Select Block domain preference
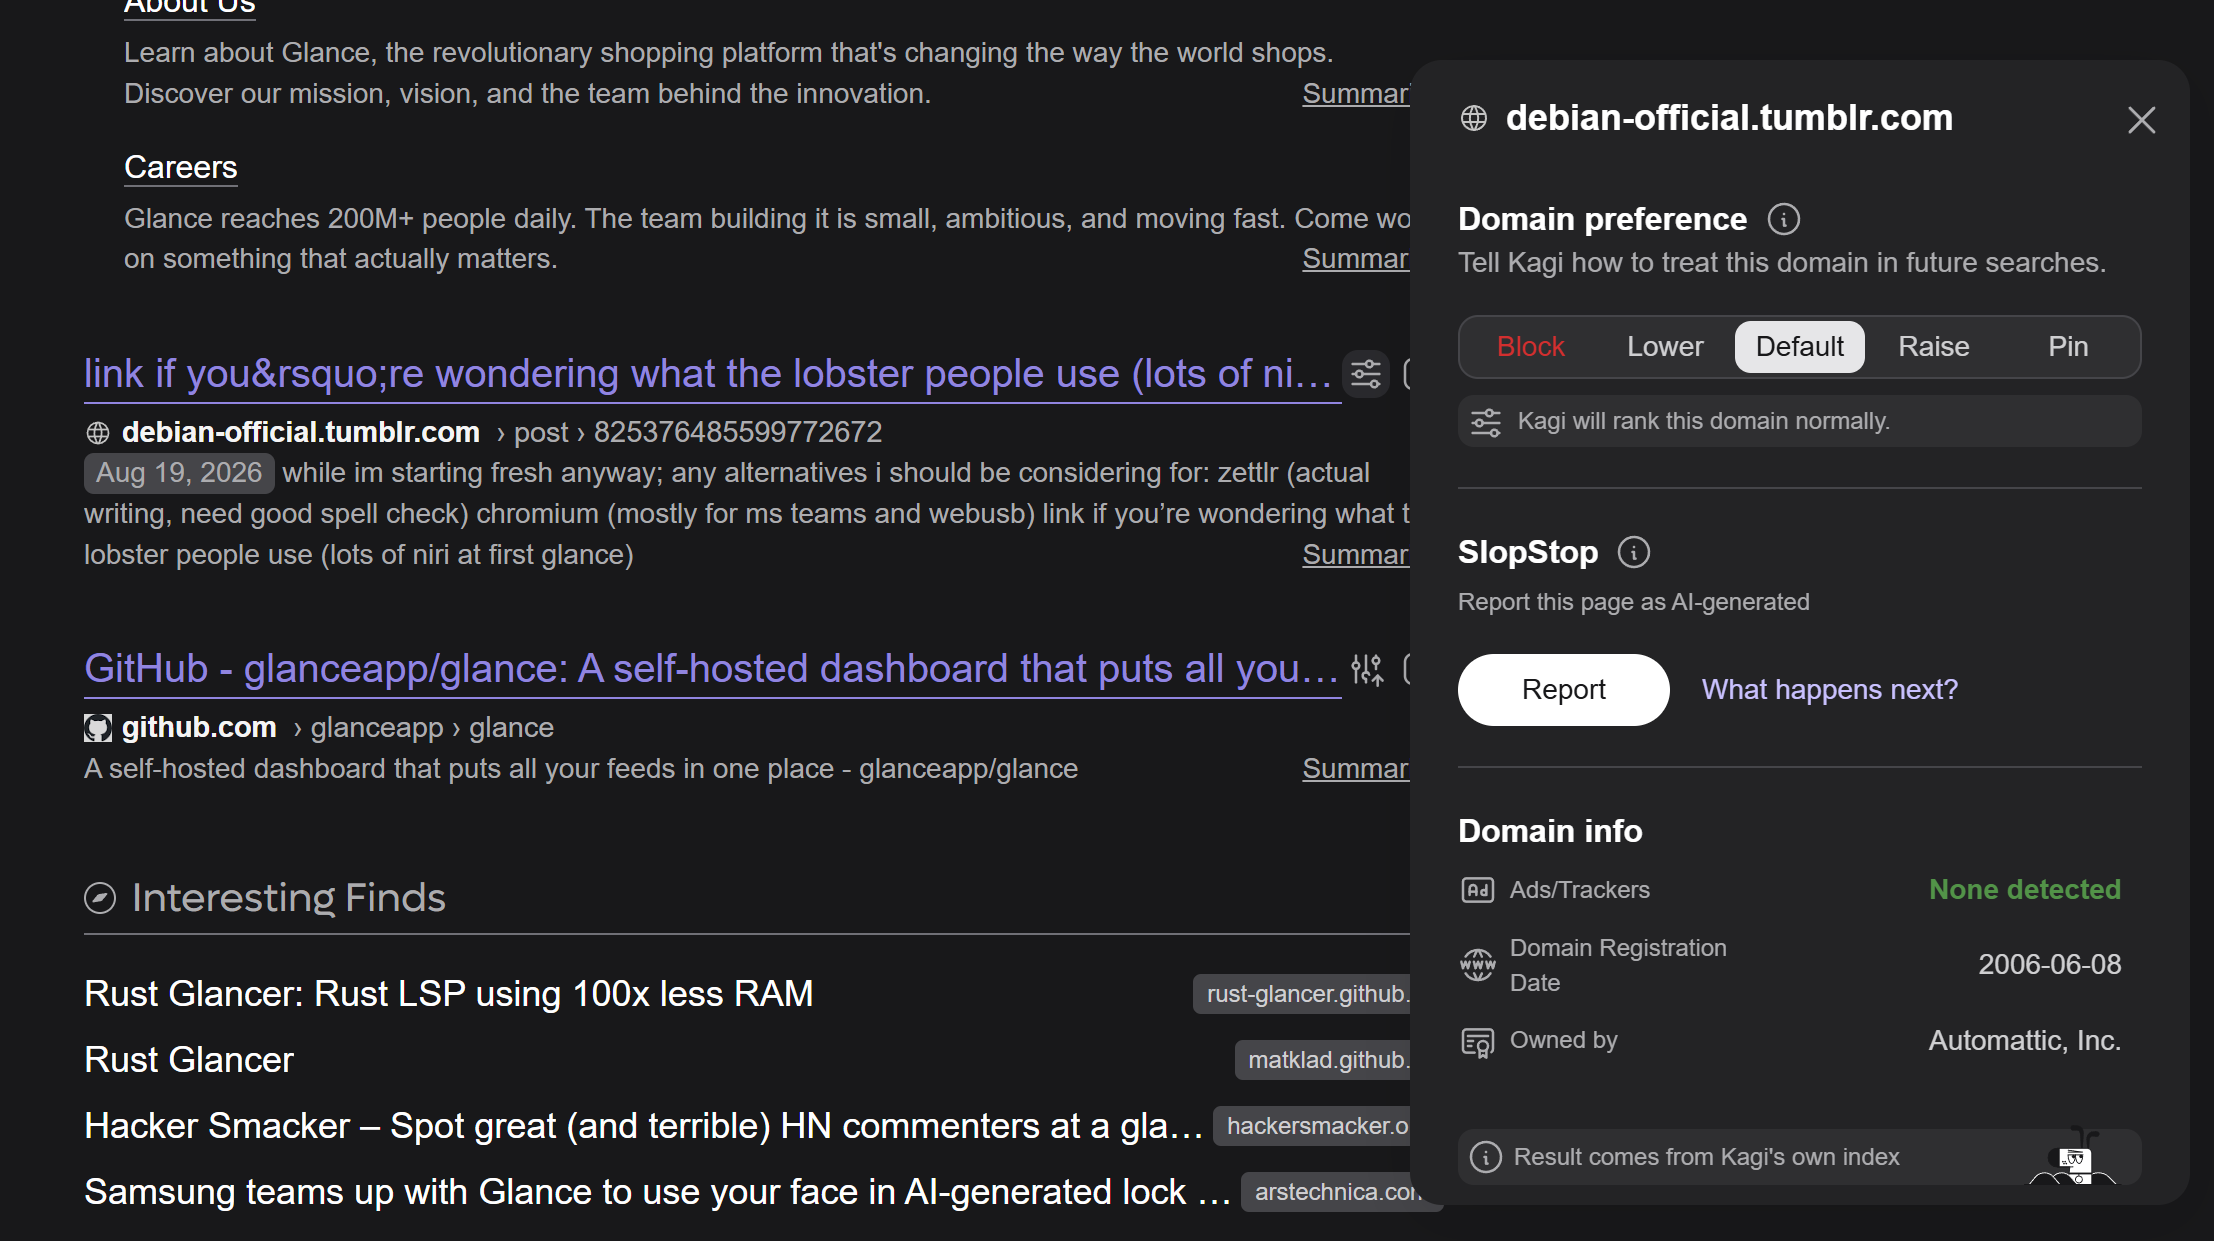Screen dimensions: 2214x1241 click(1530, 347)
